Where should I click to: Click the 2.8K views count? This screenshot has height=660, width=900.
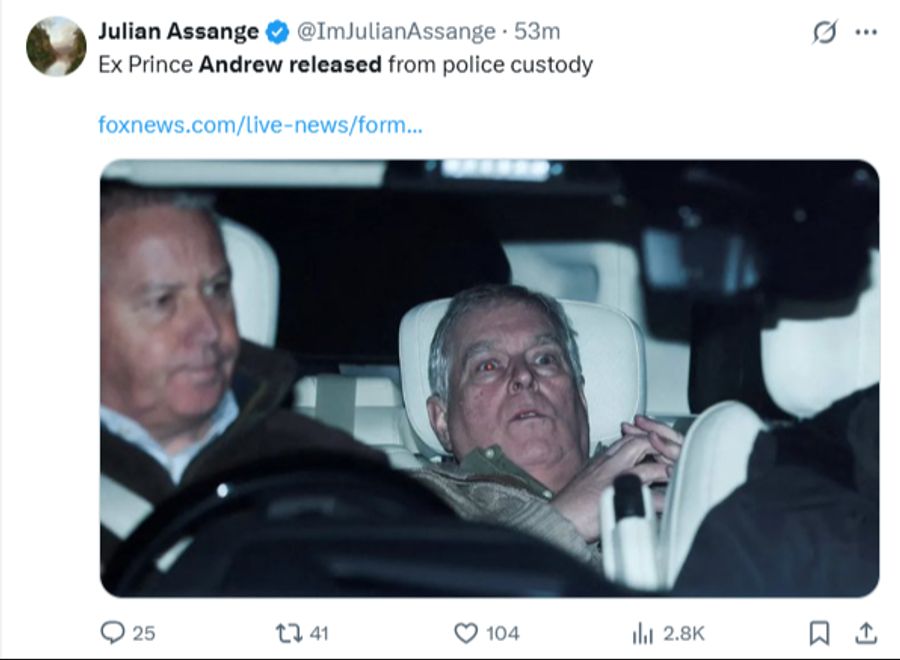click(684, 633)
